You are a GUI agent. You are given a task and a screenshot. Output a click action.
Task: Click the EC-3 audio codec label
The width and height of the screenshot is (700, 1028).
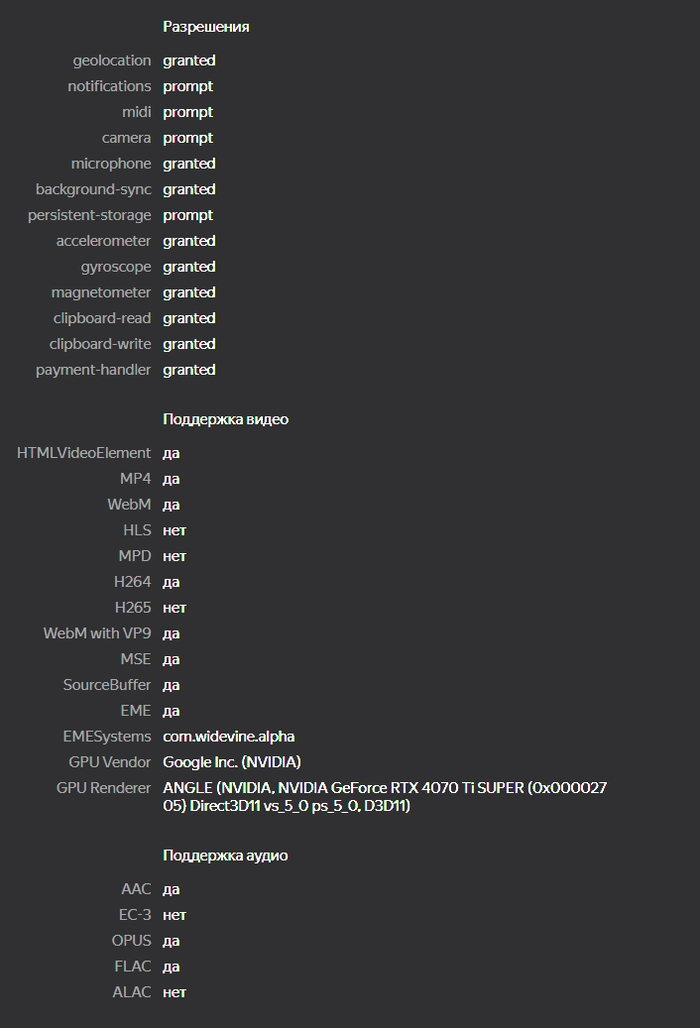click(x=135, y=915)
